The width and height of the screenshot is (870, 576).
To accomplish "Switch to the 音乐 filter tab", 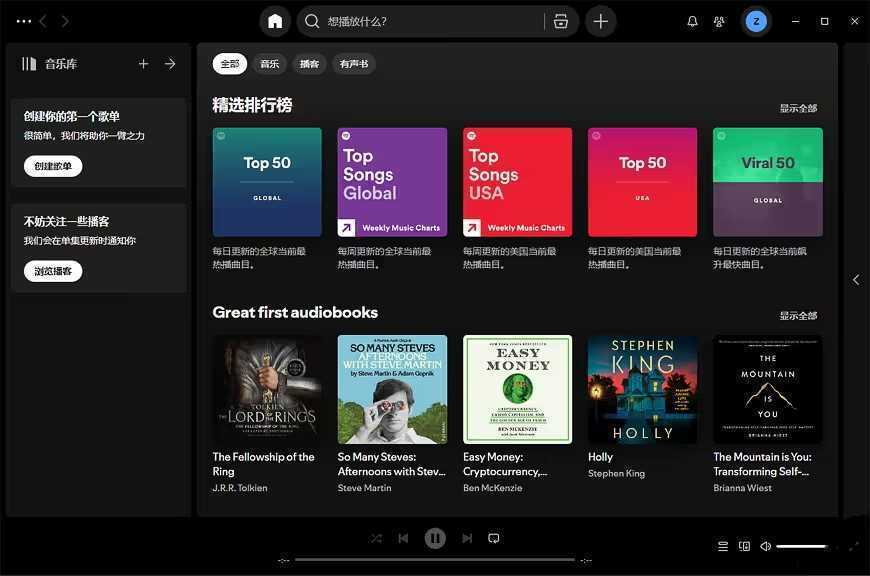I will click(268, 62).
